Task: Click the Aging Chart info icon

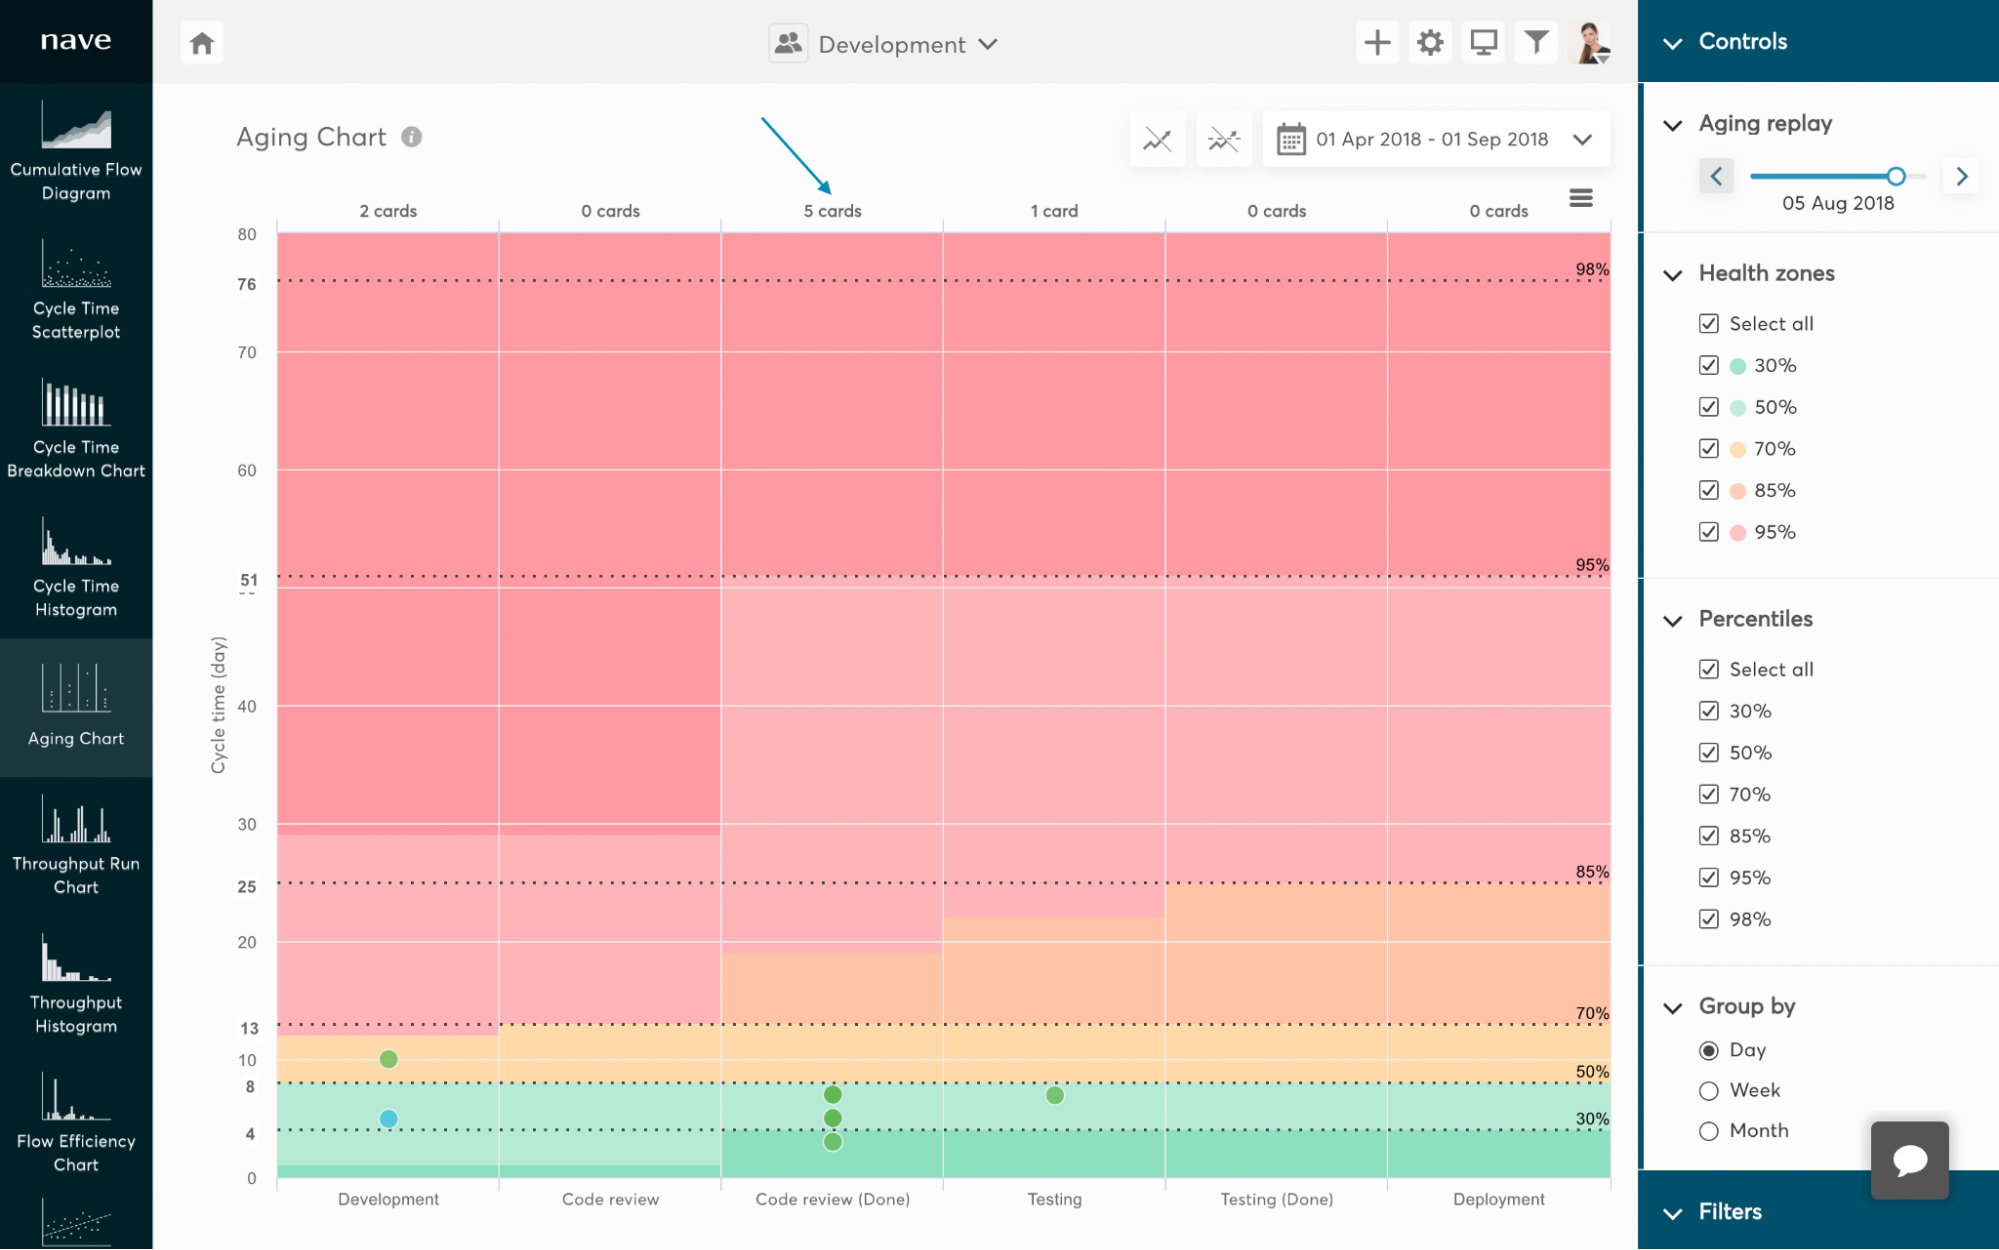Action: tap(411, 137)
